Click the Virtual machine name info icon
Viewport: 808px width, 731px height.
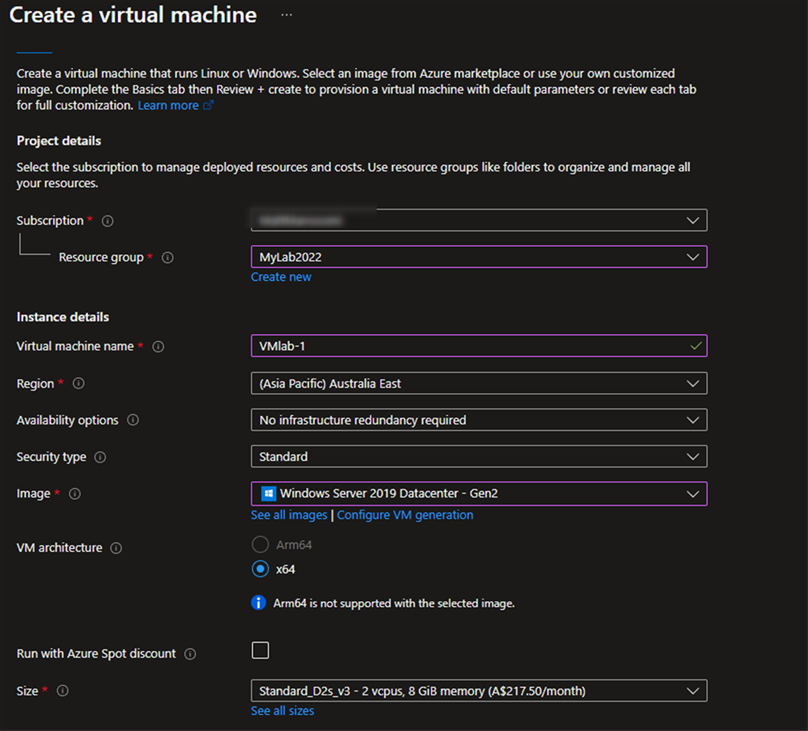click(x=158, y=347)
